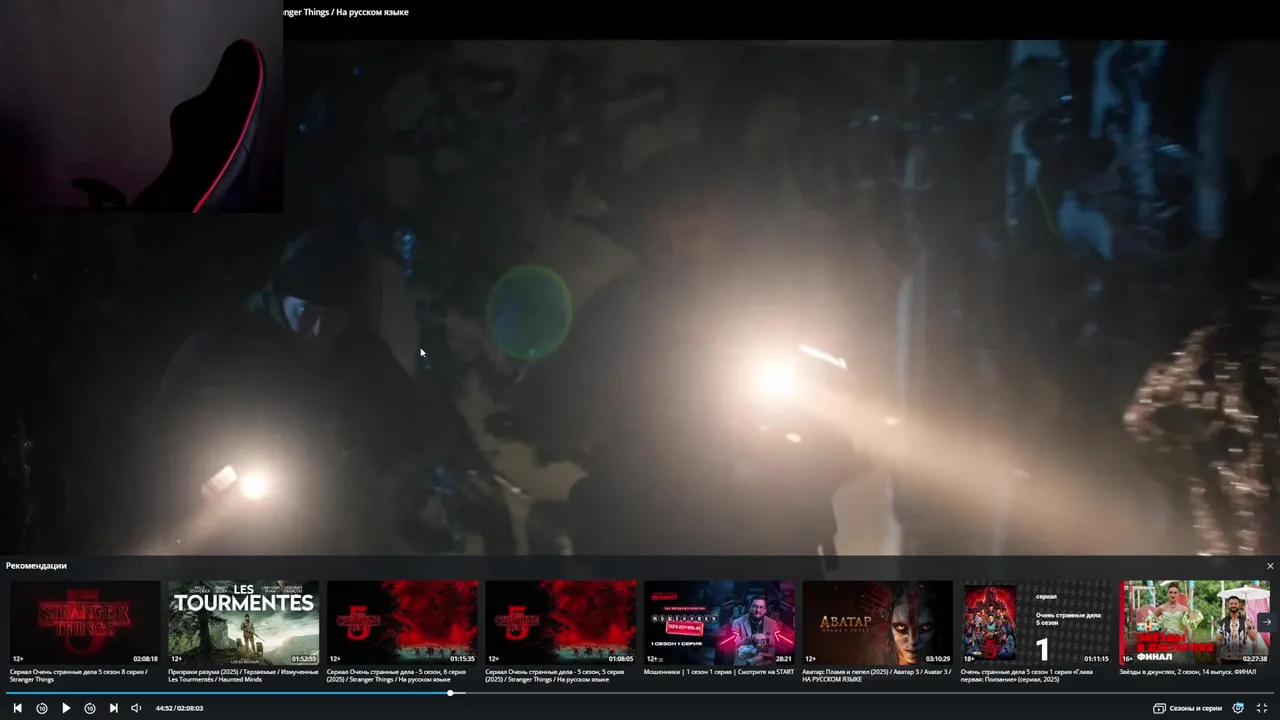Toggle fullscreen mode
Screen dimensions: 1280x720
1262,708
